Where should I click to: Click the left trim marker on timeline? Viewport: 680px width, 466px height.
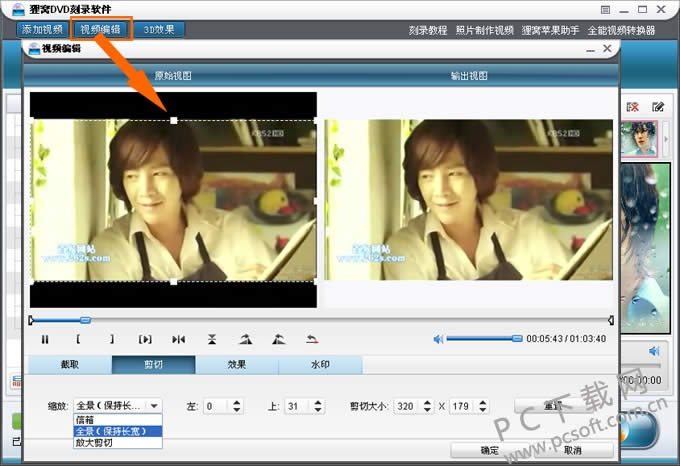point(31,320)
